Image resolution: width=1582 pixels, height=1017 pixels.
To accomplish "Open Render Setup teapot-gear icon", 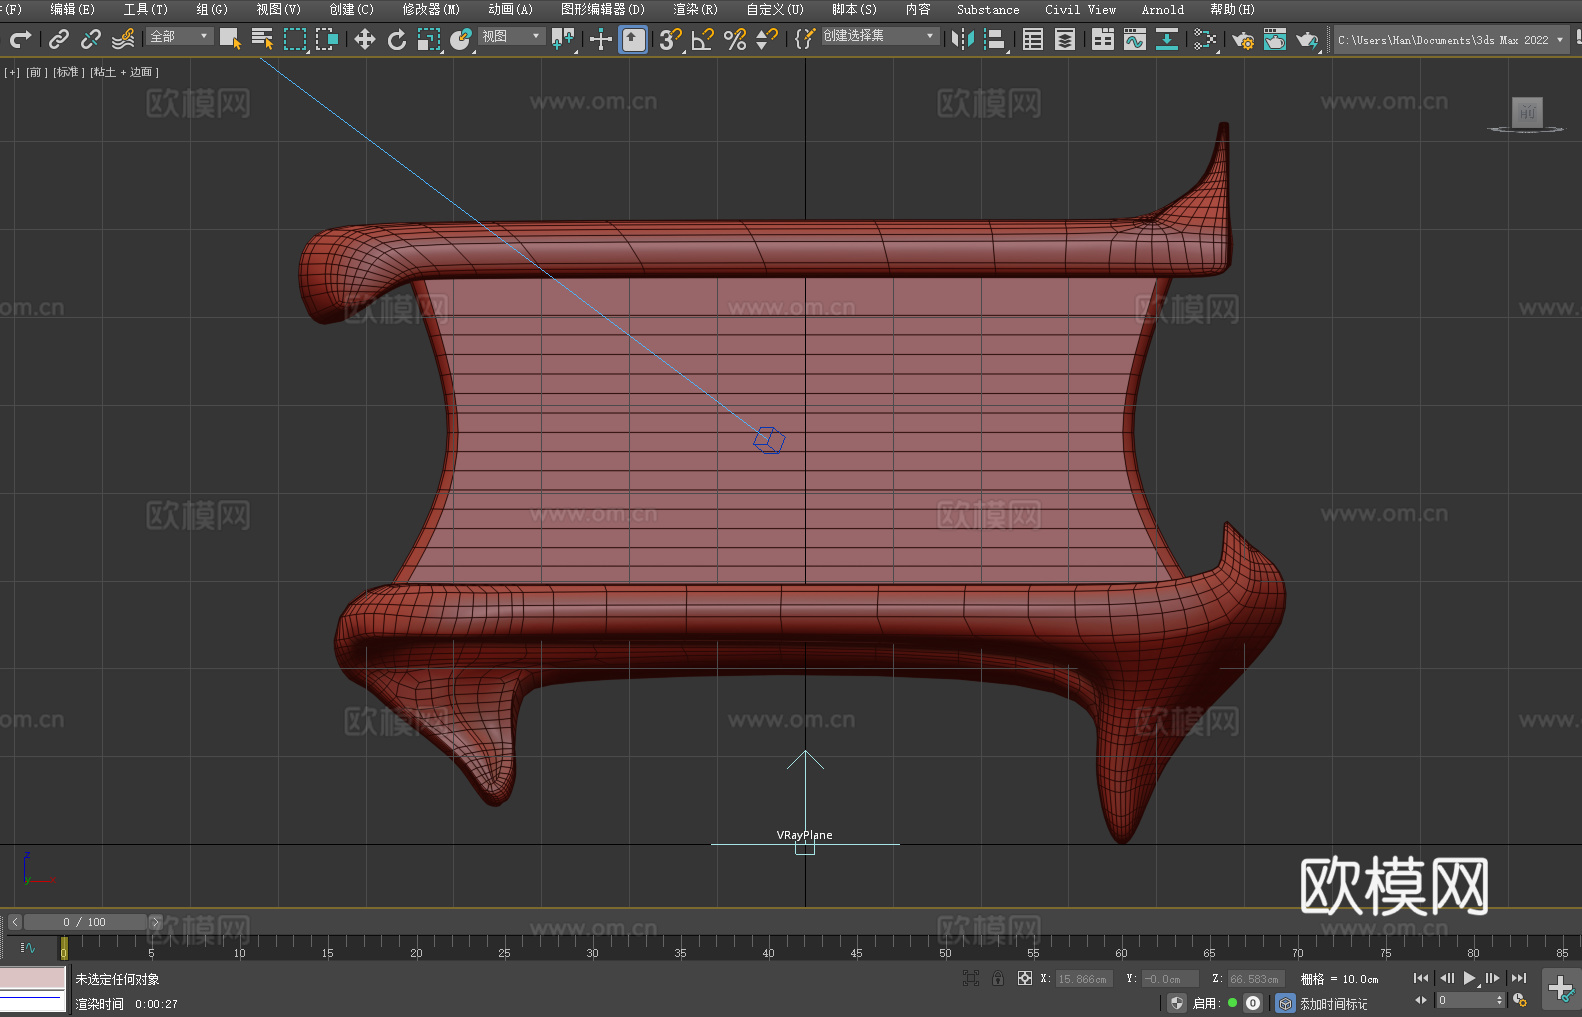I will click(x=1243, y=39).
